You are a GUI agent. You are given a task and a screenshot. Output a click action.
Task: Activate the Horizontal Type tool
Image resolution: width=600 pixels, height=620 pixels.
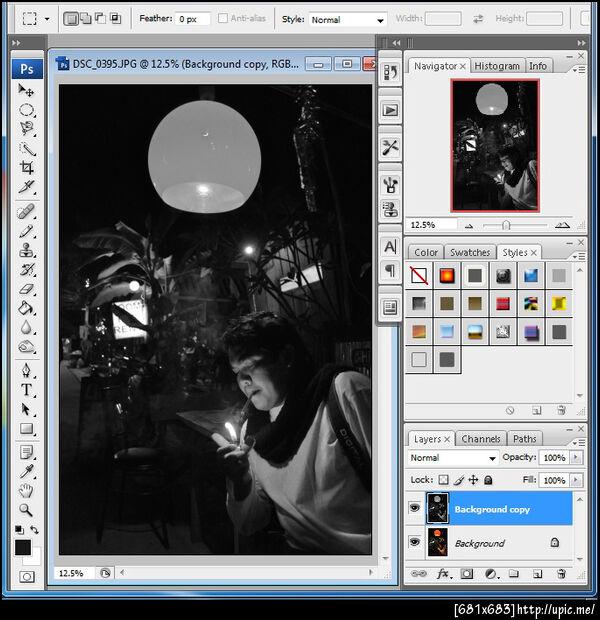tap(27, 389)
